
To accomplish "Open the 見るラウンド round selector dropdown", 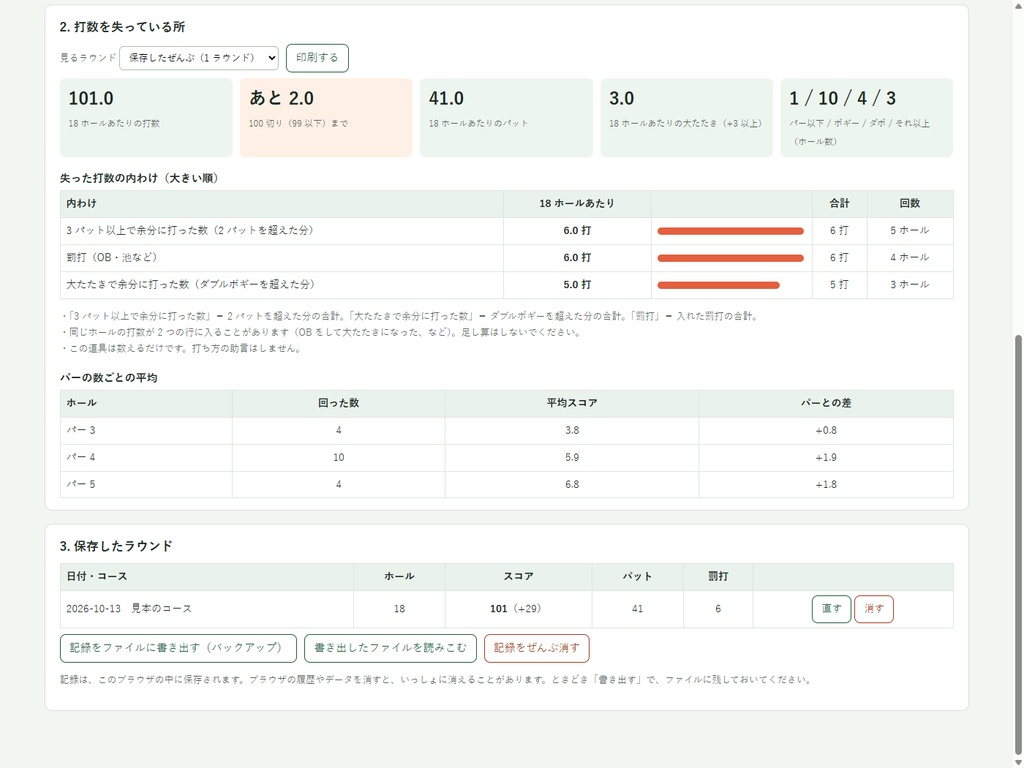I will pos(199,58).
